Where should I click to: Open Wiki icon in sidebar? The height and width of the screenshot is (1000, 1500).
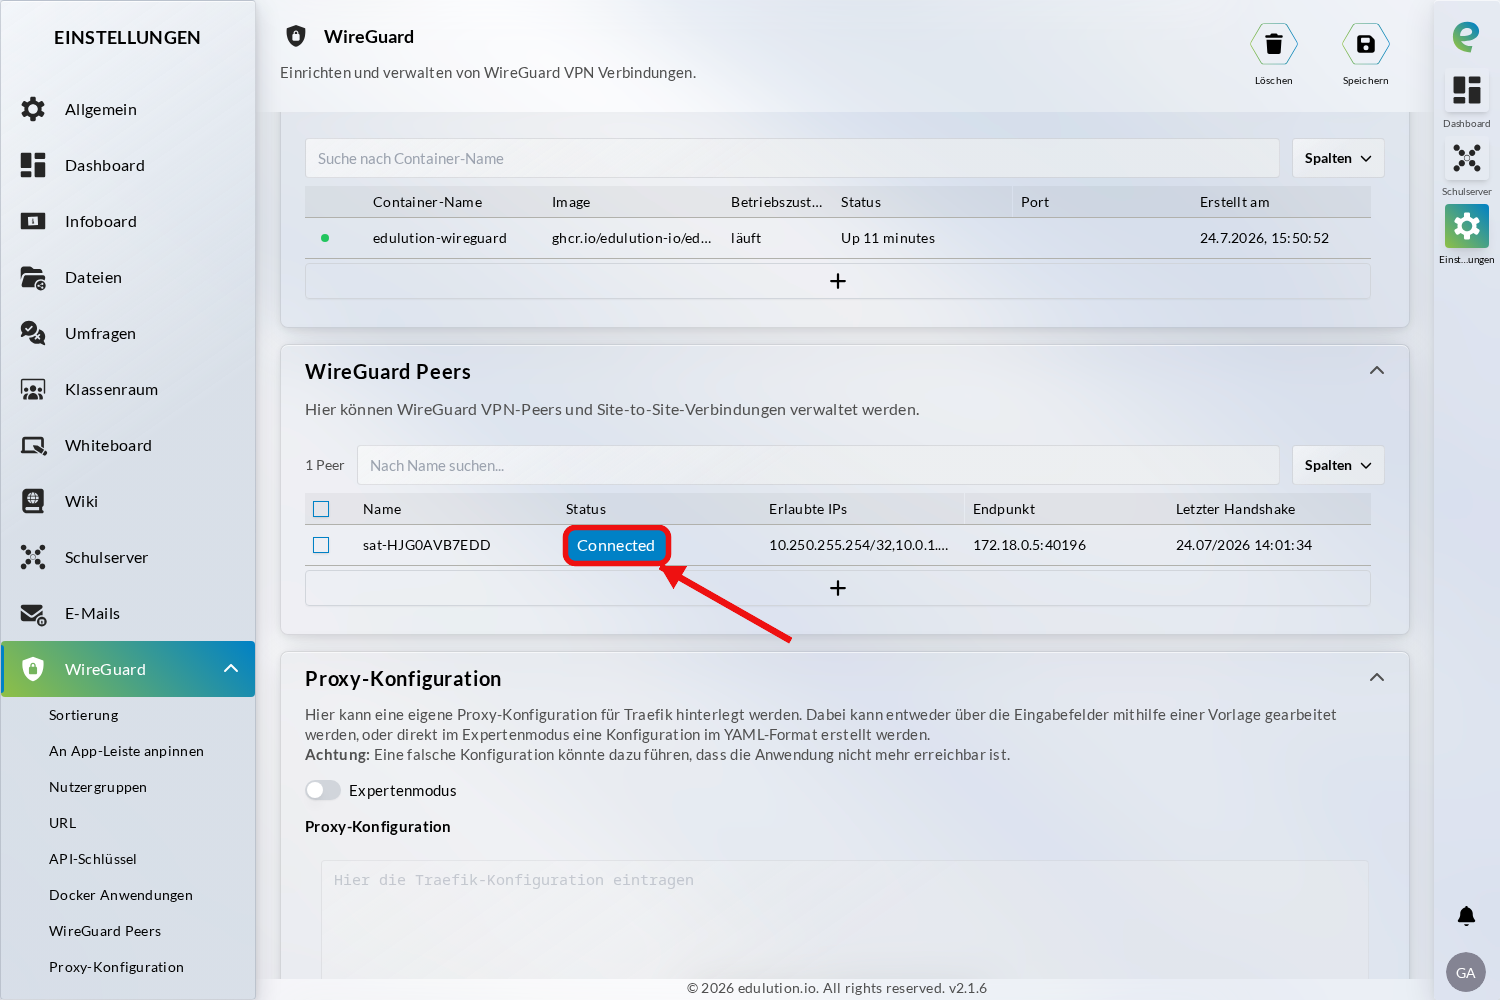point(33,501)
